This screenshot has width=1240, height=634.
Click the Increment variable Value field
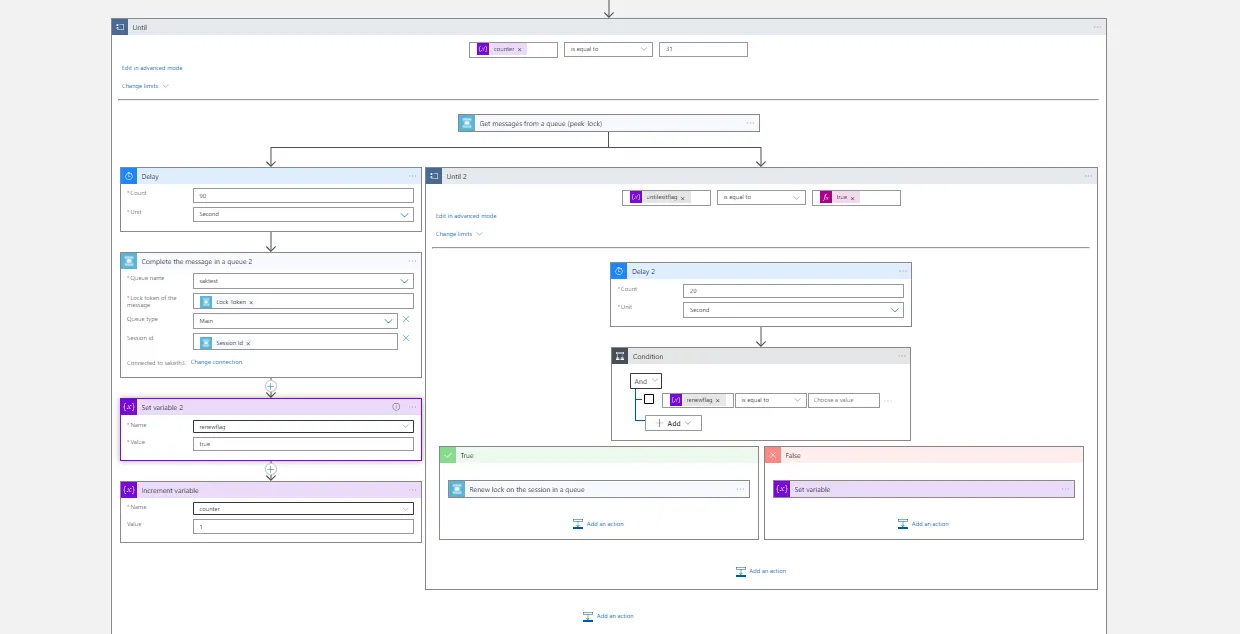303,526
